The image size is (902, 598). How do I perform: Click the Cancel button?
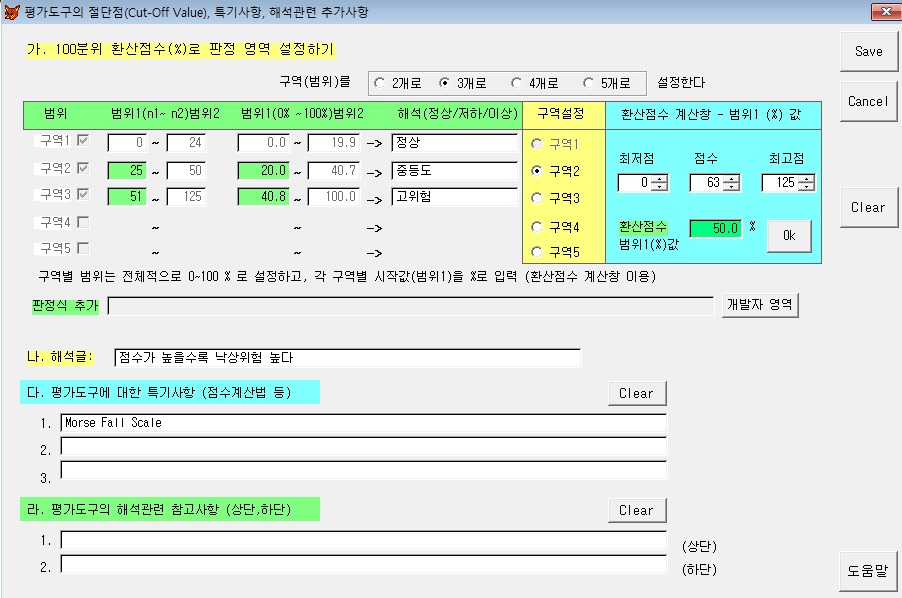point(867,101)
